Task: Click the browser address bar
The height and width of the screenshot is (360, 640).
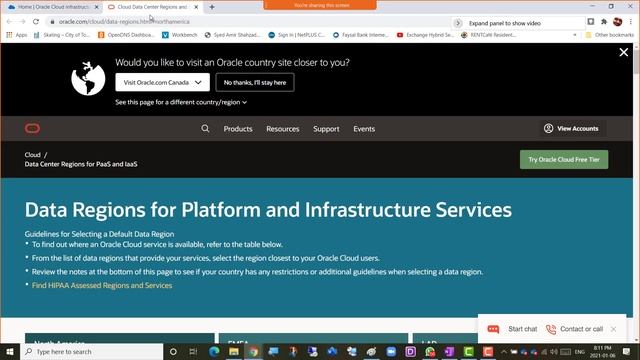Action: 249,22
